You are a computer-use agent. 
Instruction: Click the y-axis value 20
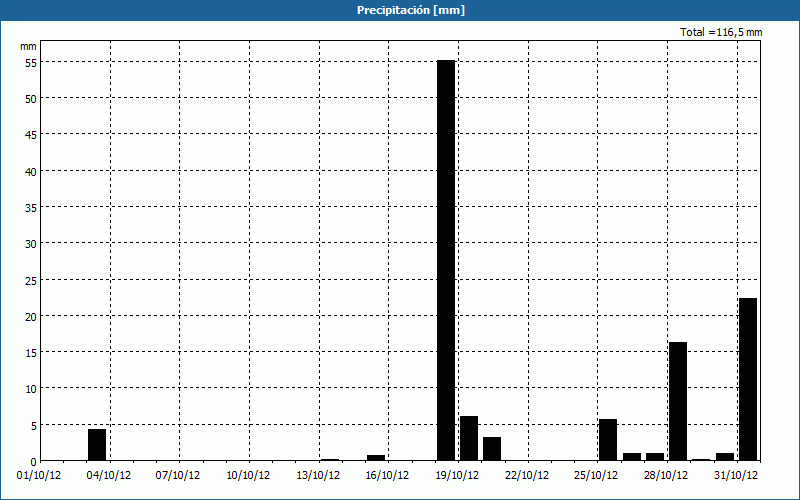pos(31,317)
